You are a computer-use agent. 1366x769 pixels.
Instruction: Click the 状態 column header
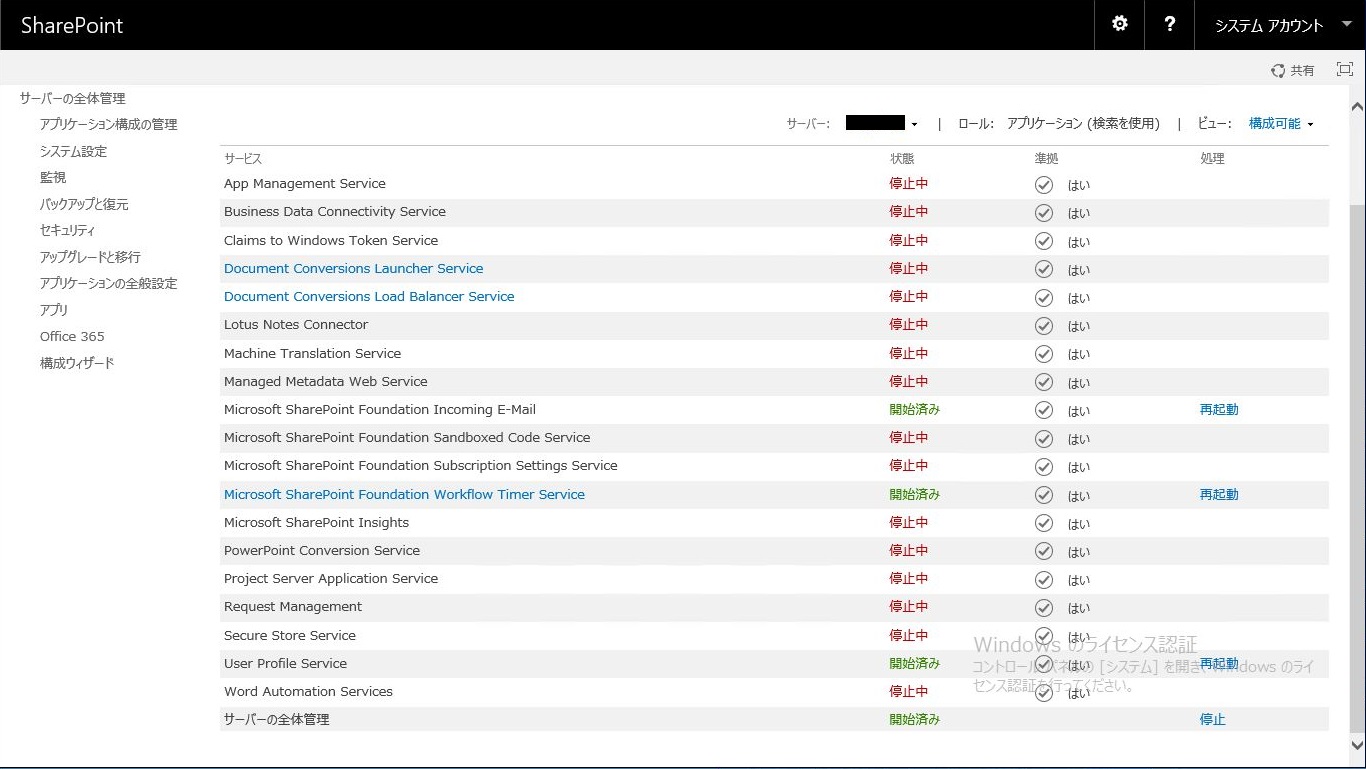click(x=902, y=159)
